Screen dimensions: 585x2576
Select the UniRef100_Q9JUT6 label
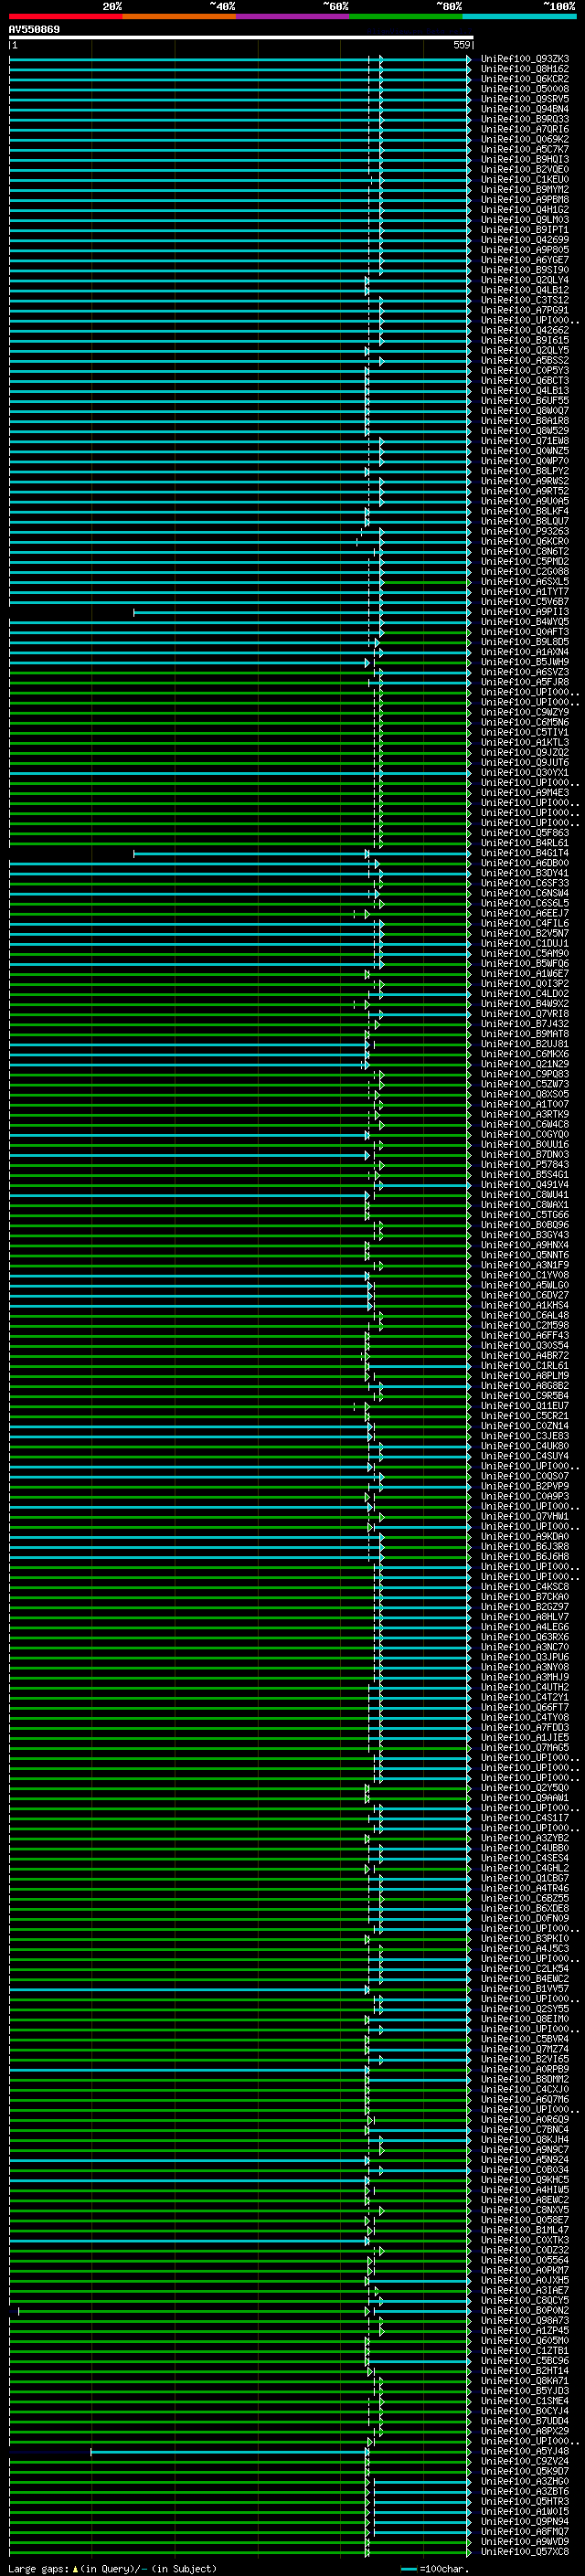tap(525, 762)
